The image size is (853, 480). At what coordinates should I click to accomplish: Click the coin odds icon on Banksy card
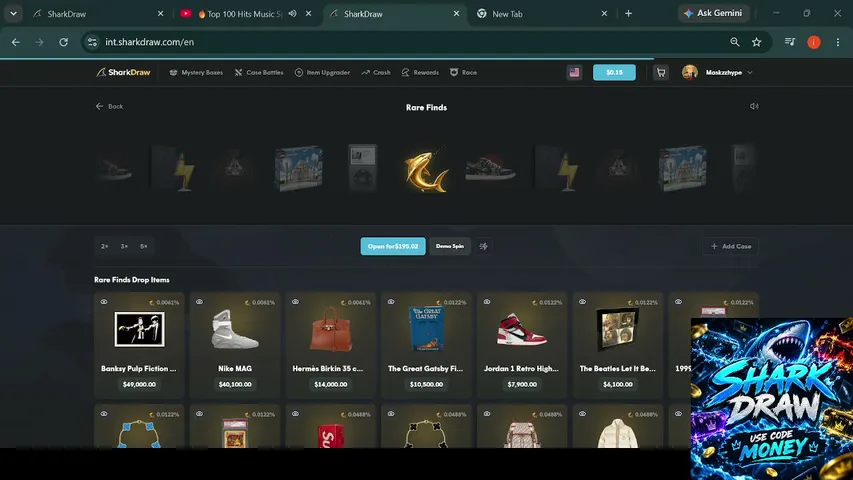coord(152,303)
